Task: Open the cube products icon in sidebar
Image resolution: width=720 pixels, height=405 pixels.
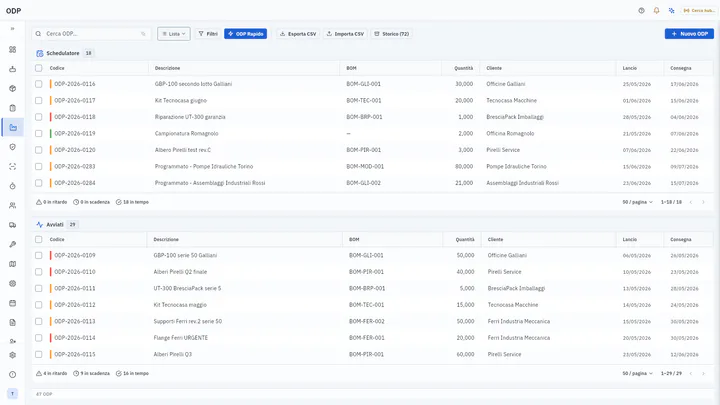Action: click(12, 88)
